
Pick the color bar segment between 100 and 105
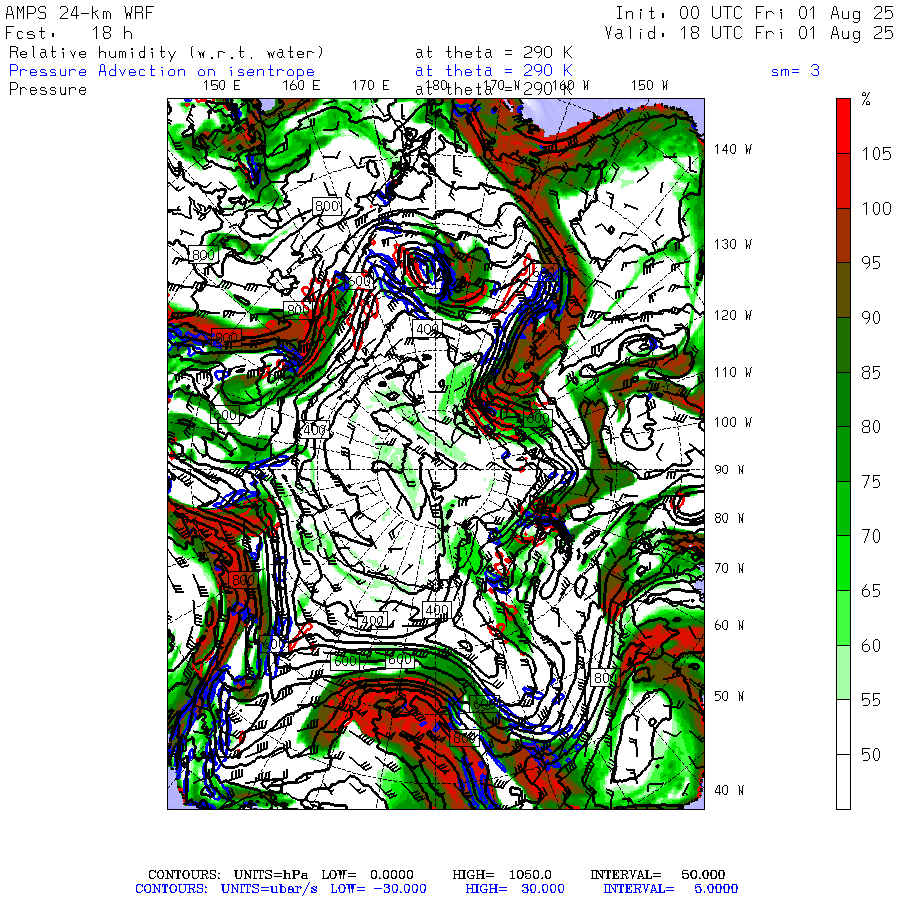click(843, 181)
